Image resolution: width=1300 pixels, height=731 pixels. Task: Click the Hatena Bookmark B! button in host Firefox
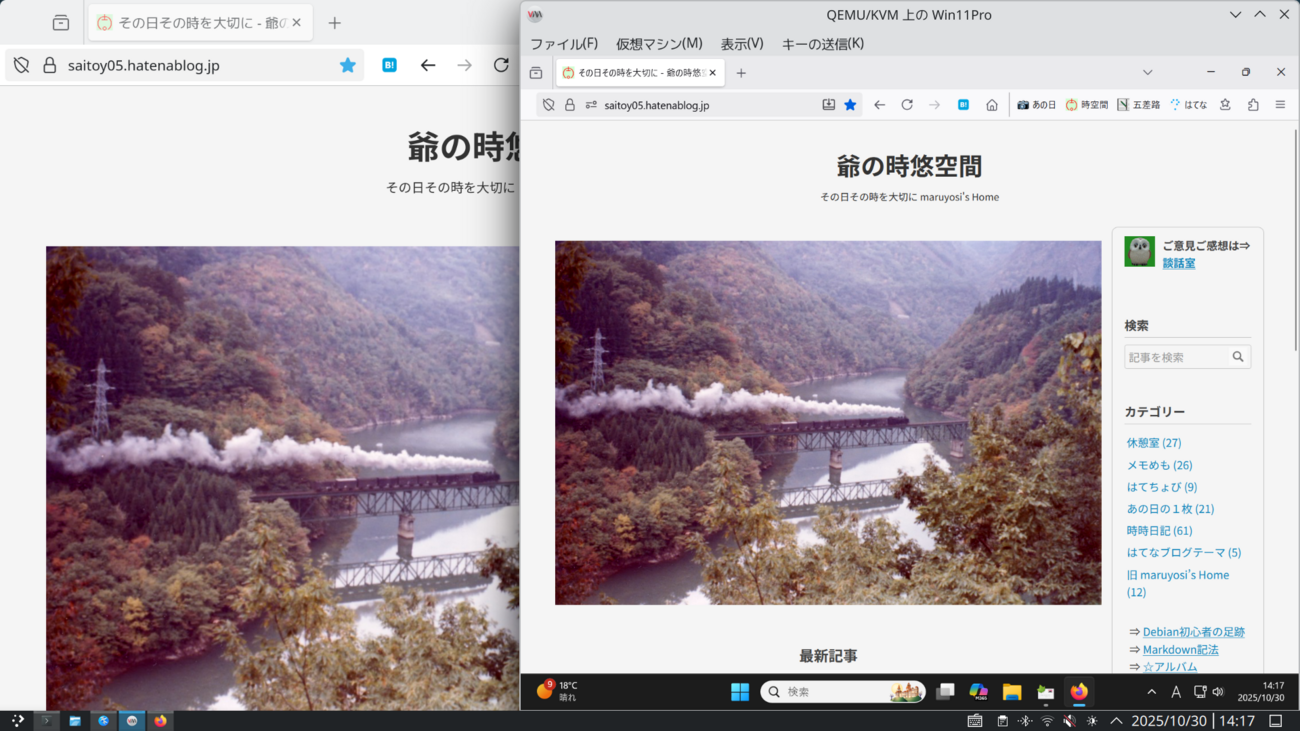389,65
